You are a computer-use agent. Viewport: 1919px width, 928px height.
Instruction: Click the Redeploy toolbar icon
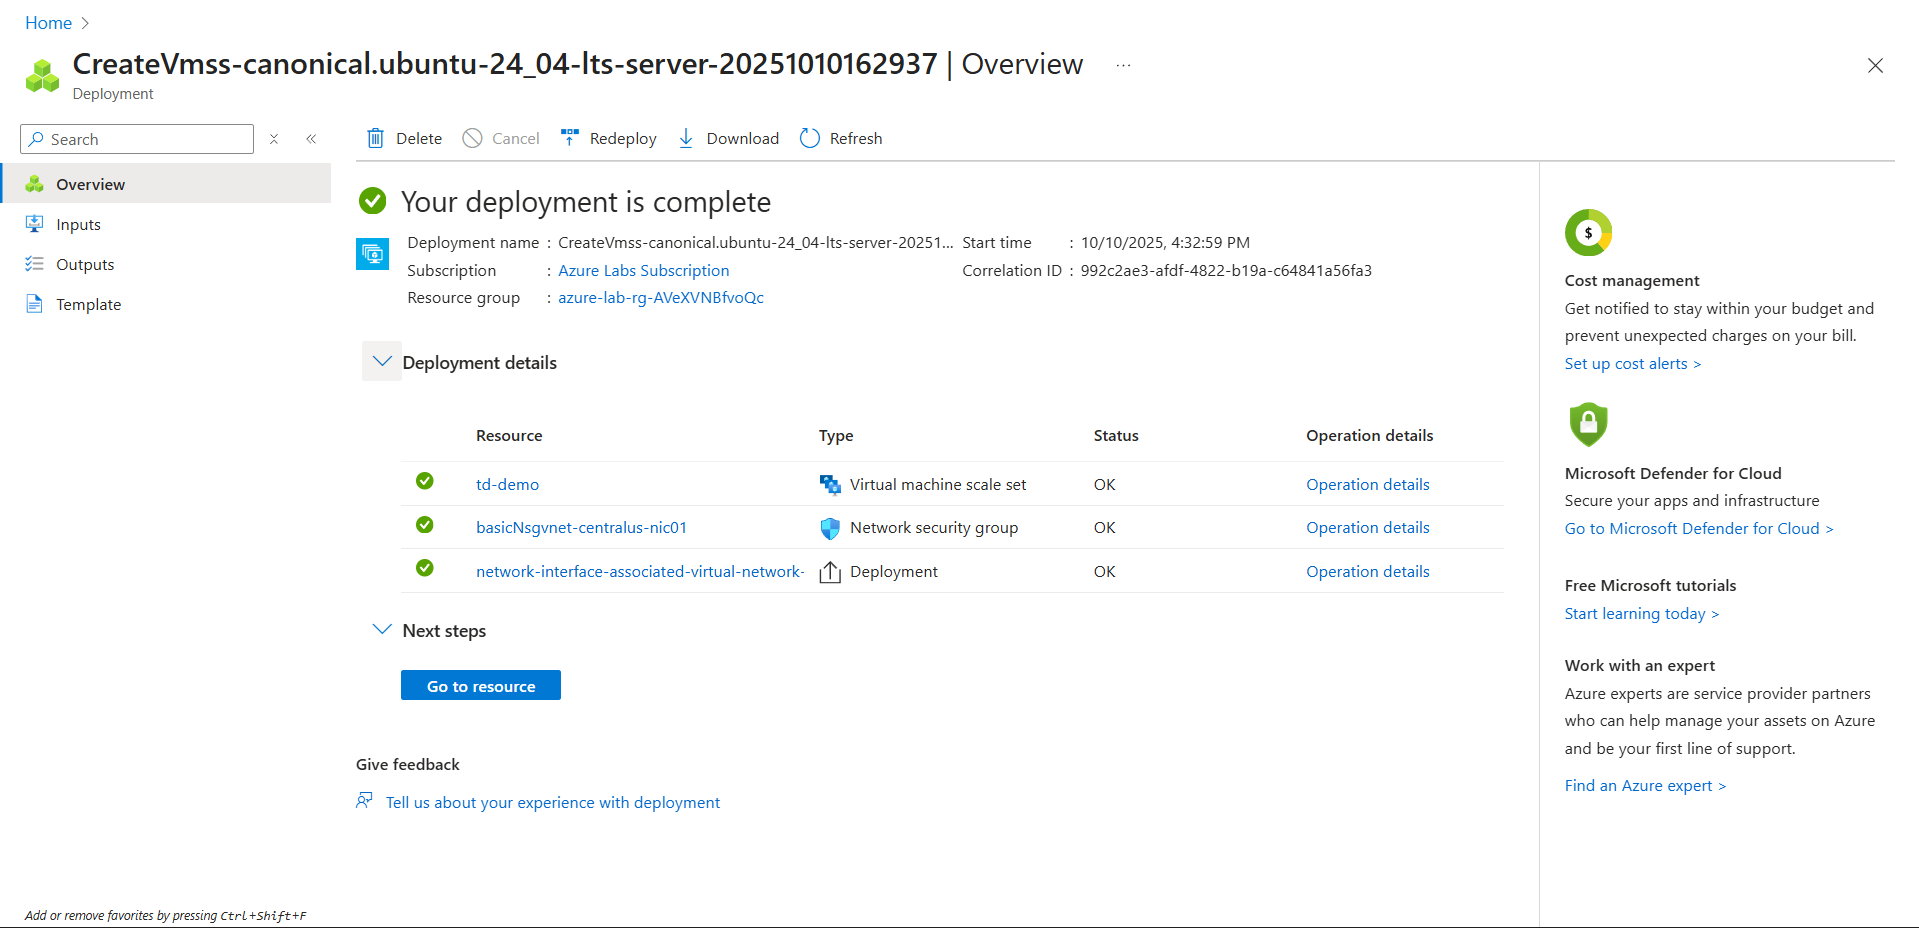pos(570,138)
